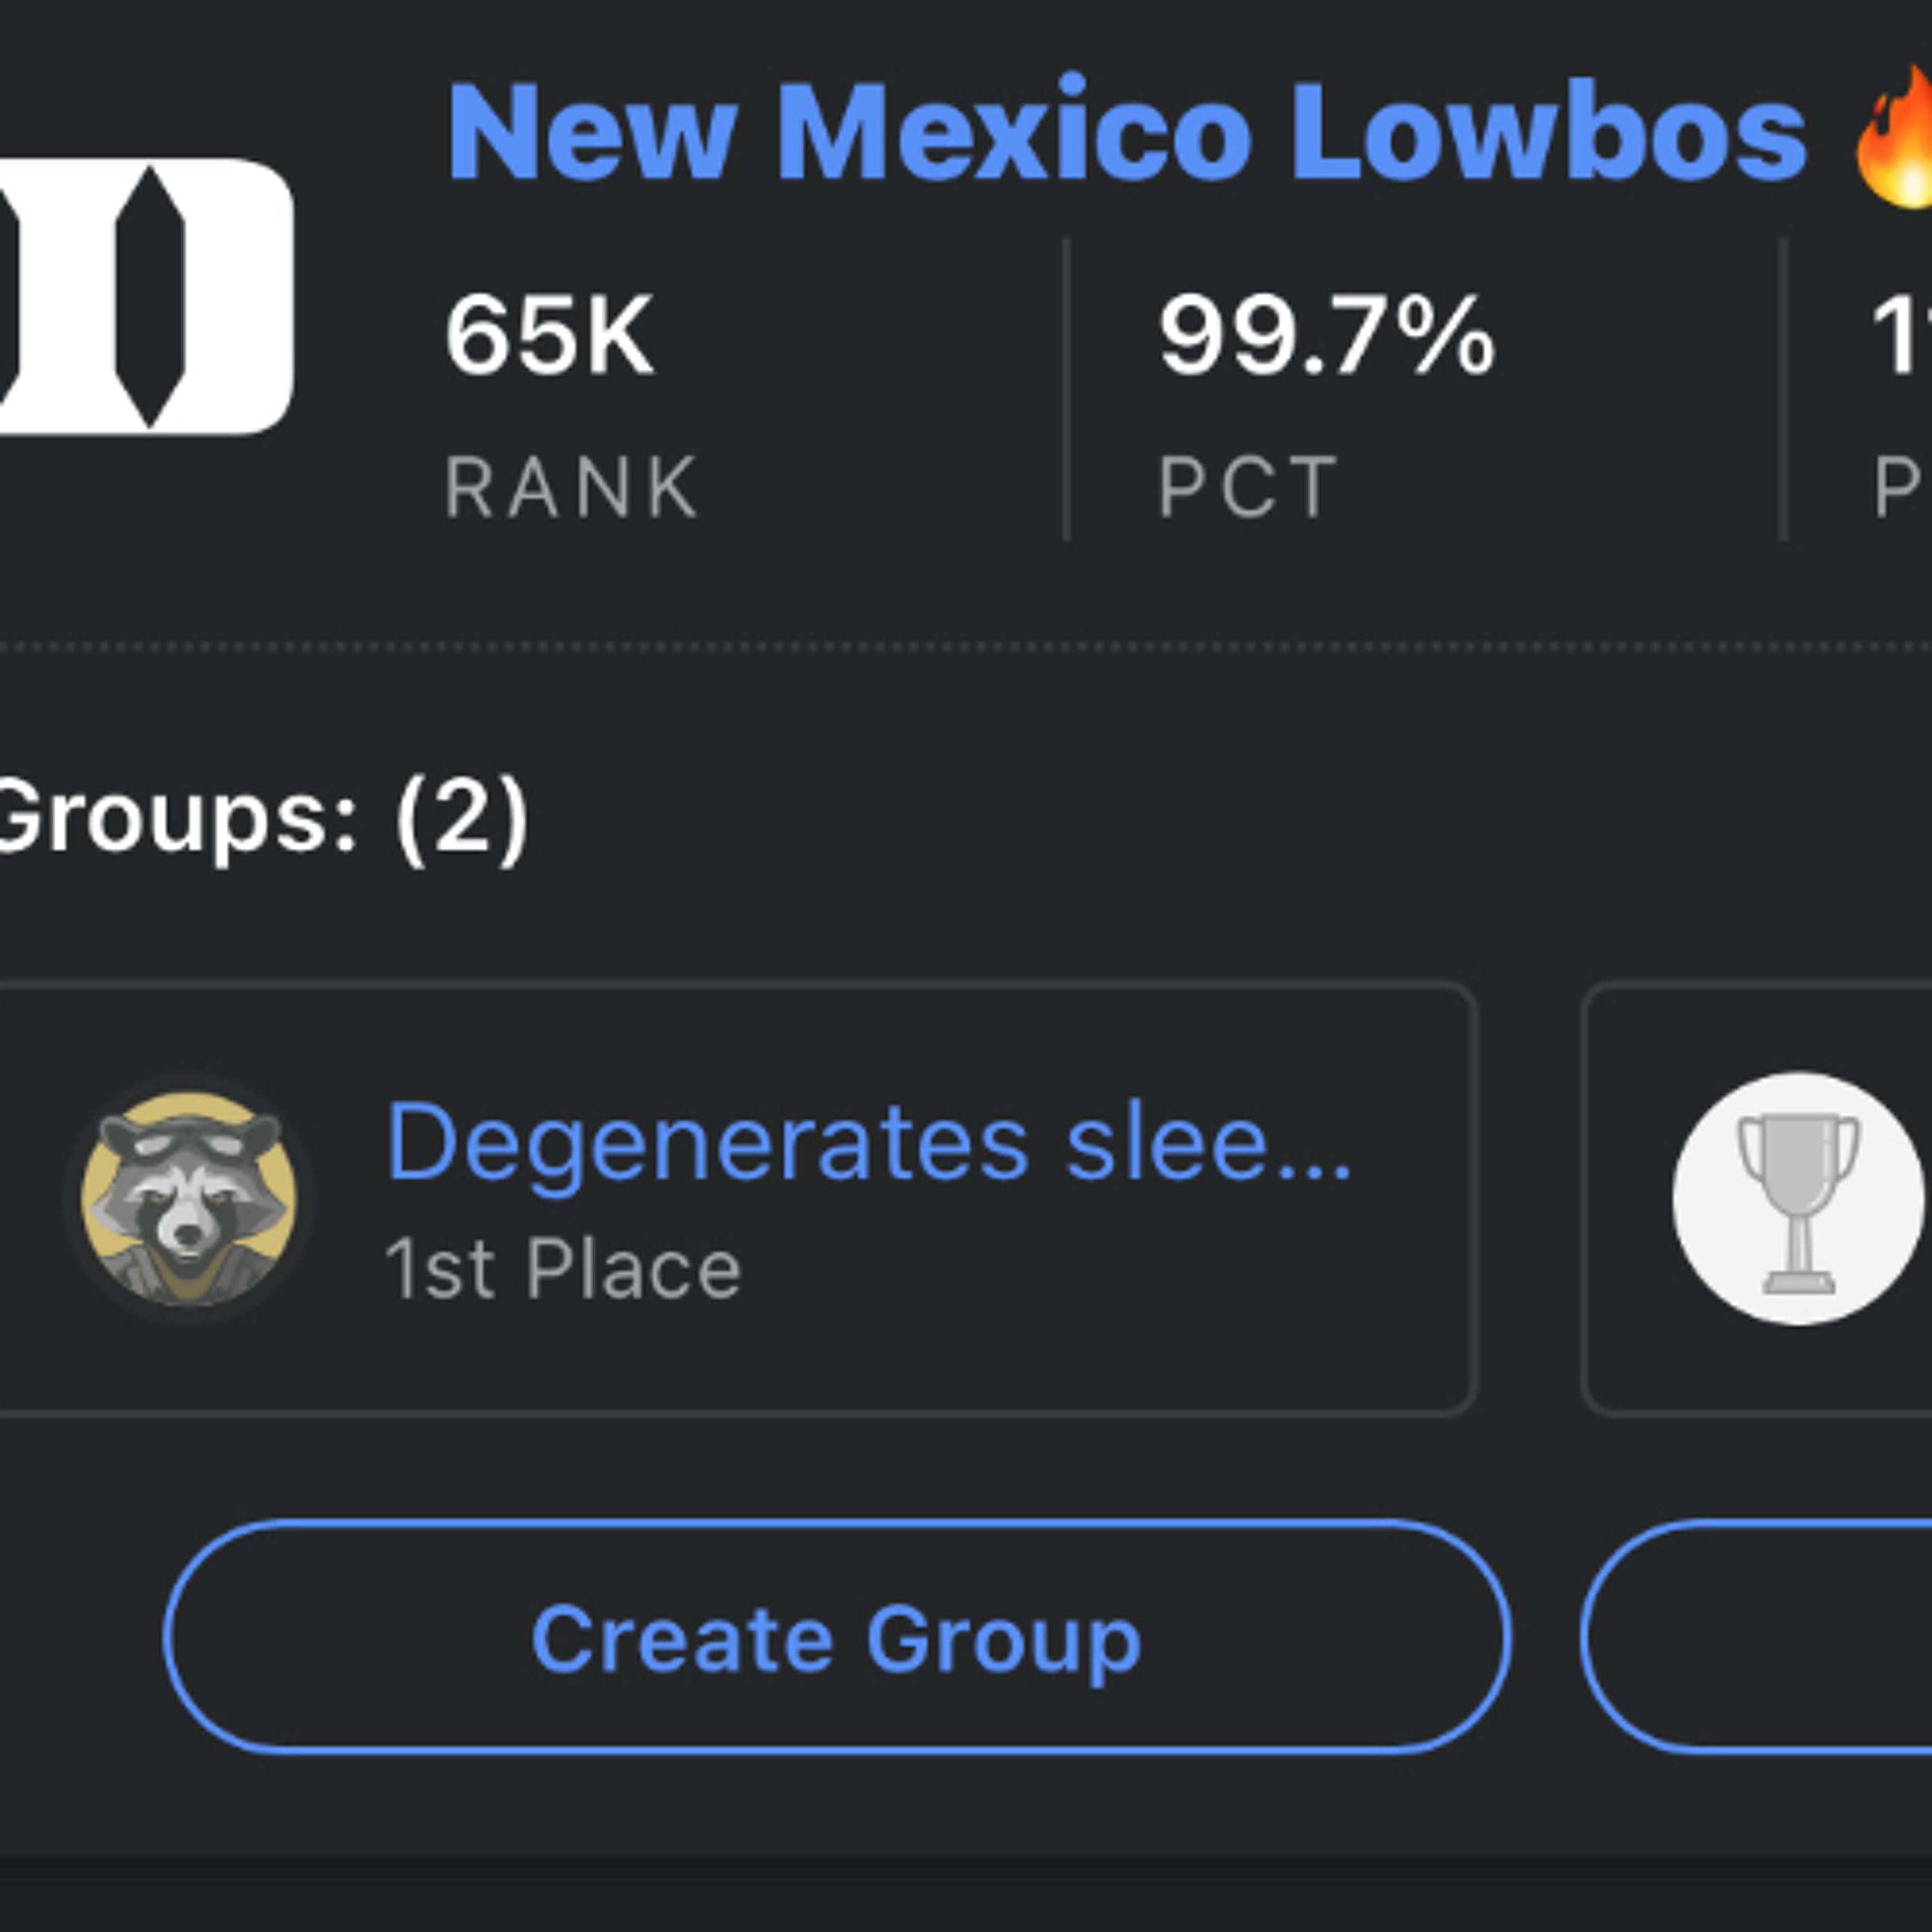Click the cut-off stat value right of PCT
This screenshot has width=1932, height=1932.
click(1900, 335)
